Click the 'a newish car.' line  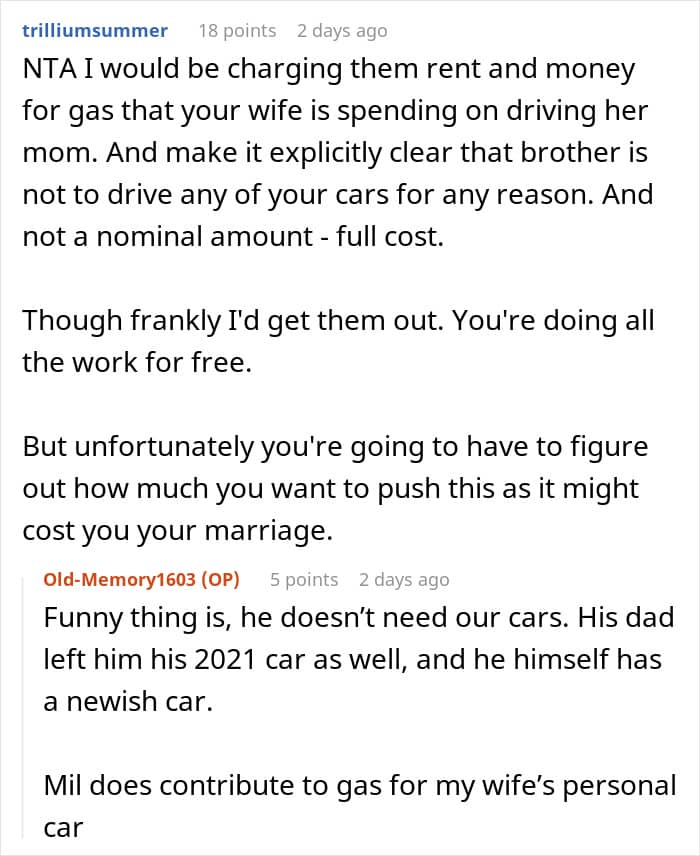pyautogui.click(x=126, y=702)
